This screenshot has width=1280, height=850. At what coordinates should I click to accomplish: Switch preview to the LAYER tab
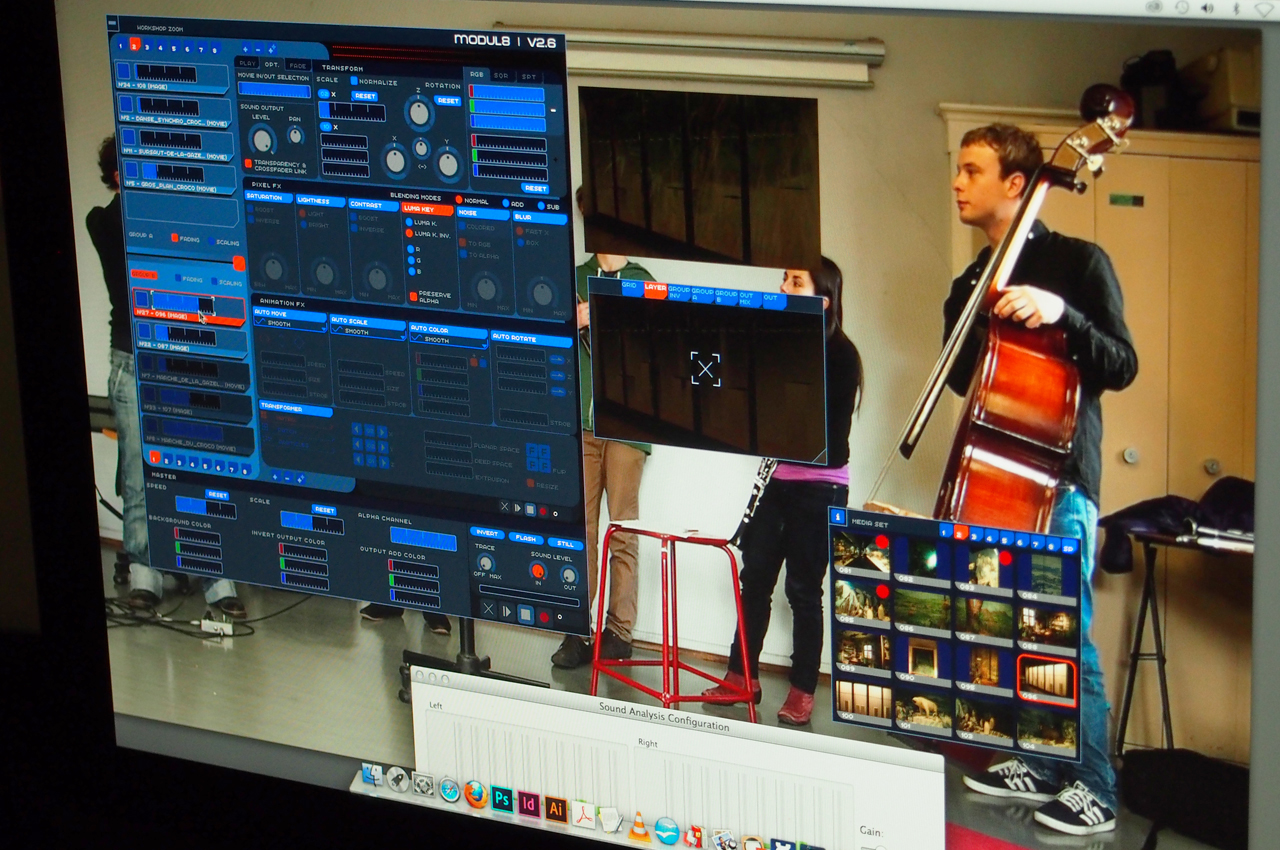tap(655, 289)
